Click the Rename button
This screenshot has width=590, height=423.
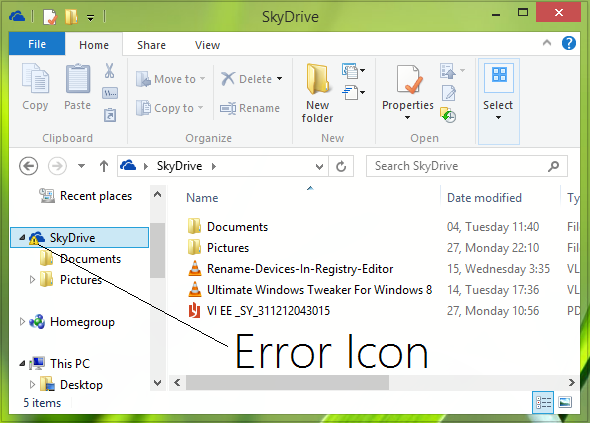pyautogui.click(x=250, y=108)
